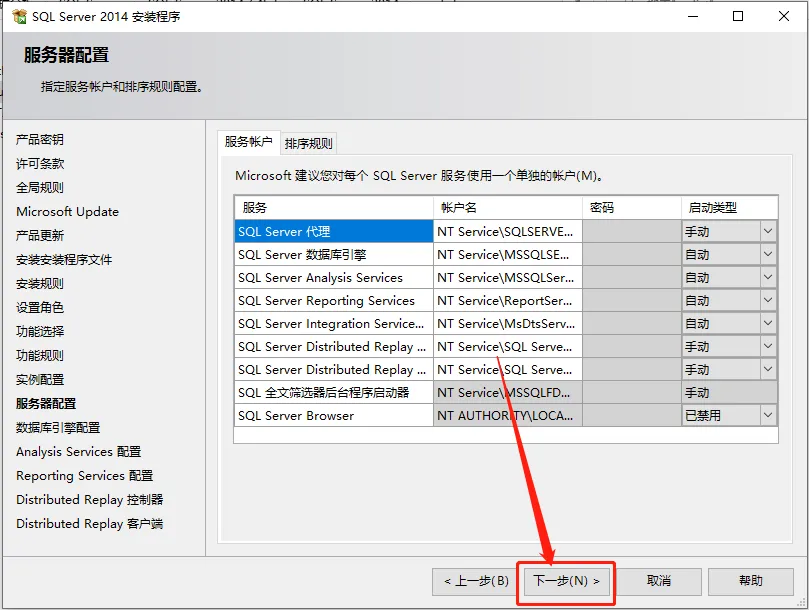809x610 pixels.
Task: Click 功能规则 step in sidebar
Action: click(x=40, y=356)
